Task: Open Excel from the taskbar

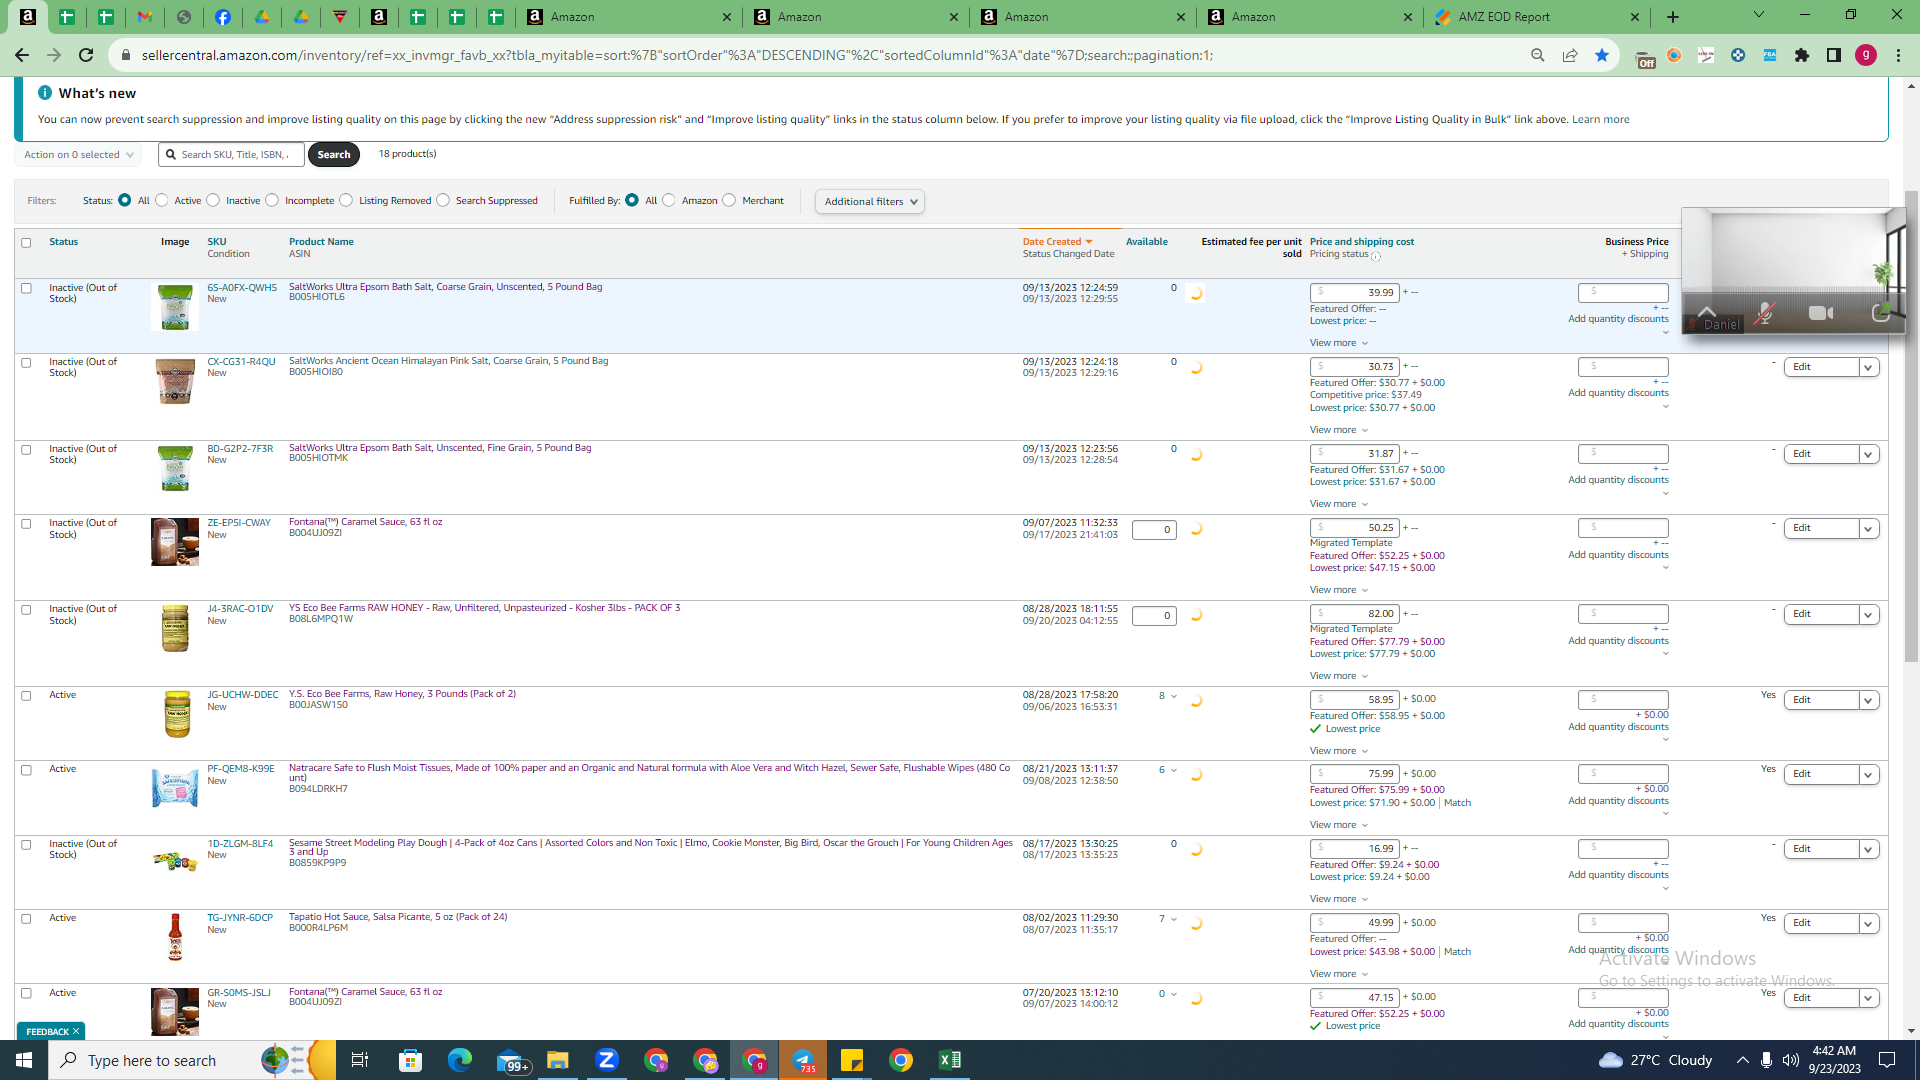Action: tap(950, 1060)
